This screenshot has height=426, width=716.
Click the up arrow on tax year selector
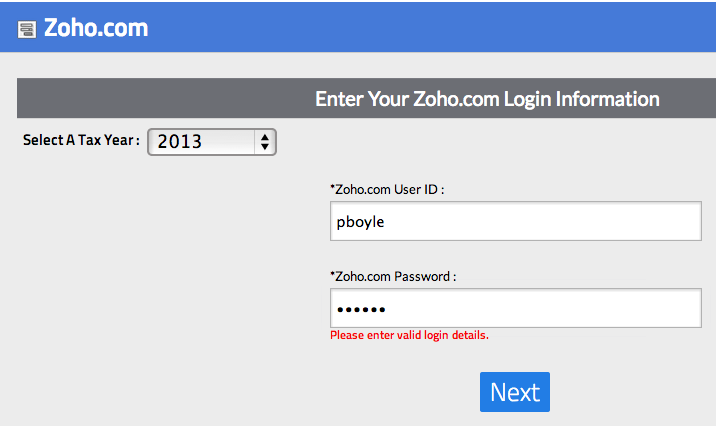coord(264,136)
